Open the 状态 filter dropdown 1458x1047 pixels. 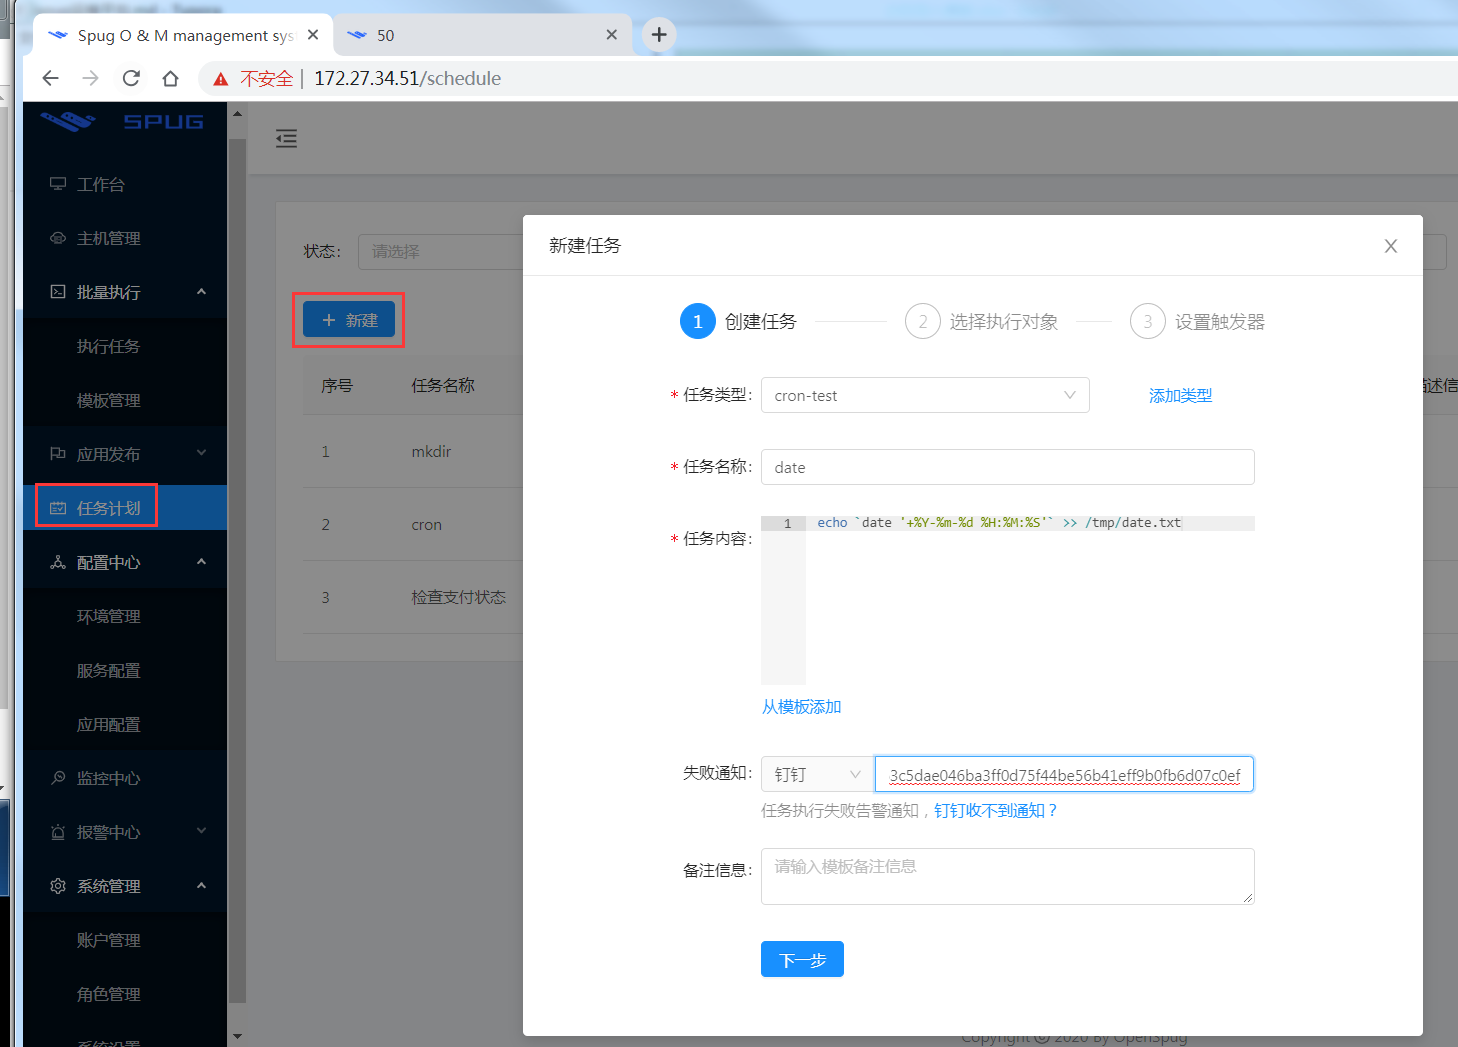click(440, 251)
